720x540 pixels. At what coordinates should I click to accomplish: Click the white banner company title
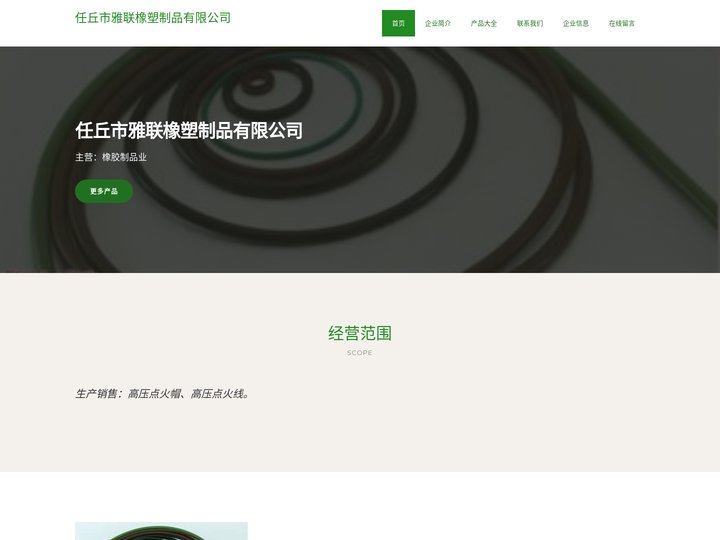click(x=189, y=130)
